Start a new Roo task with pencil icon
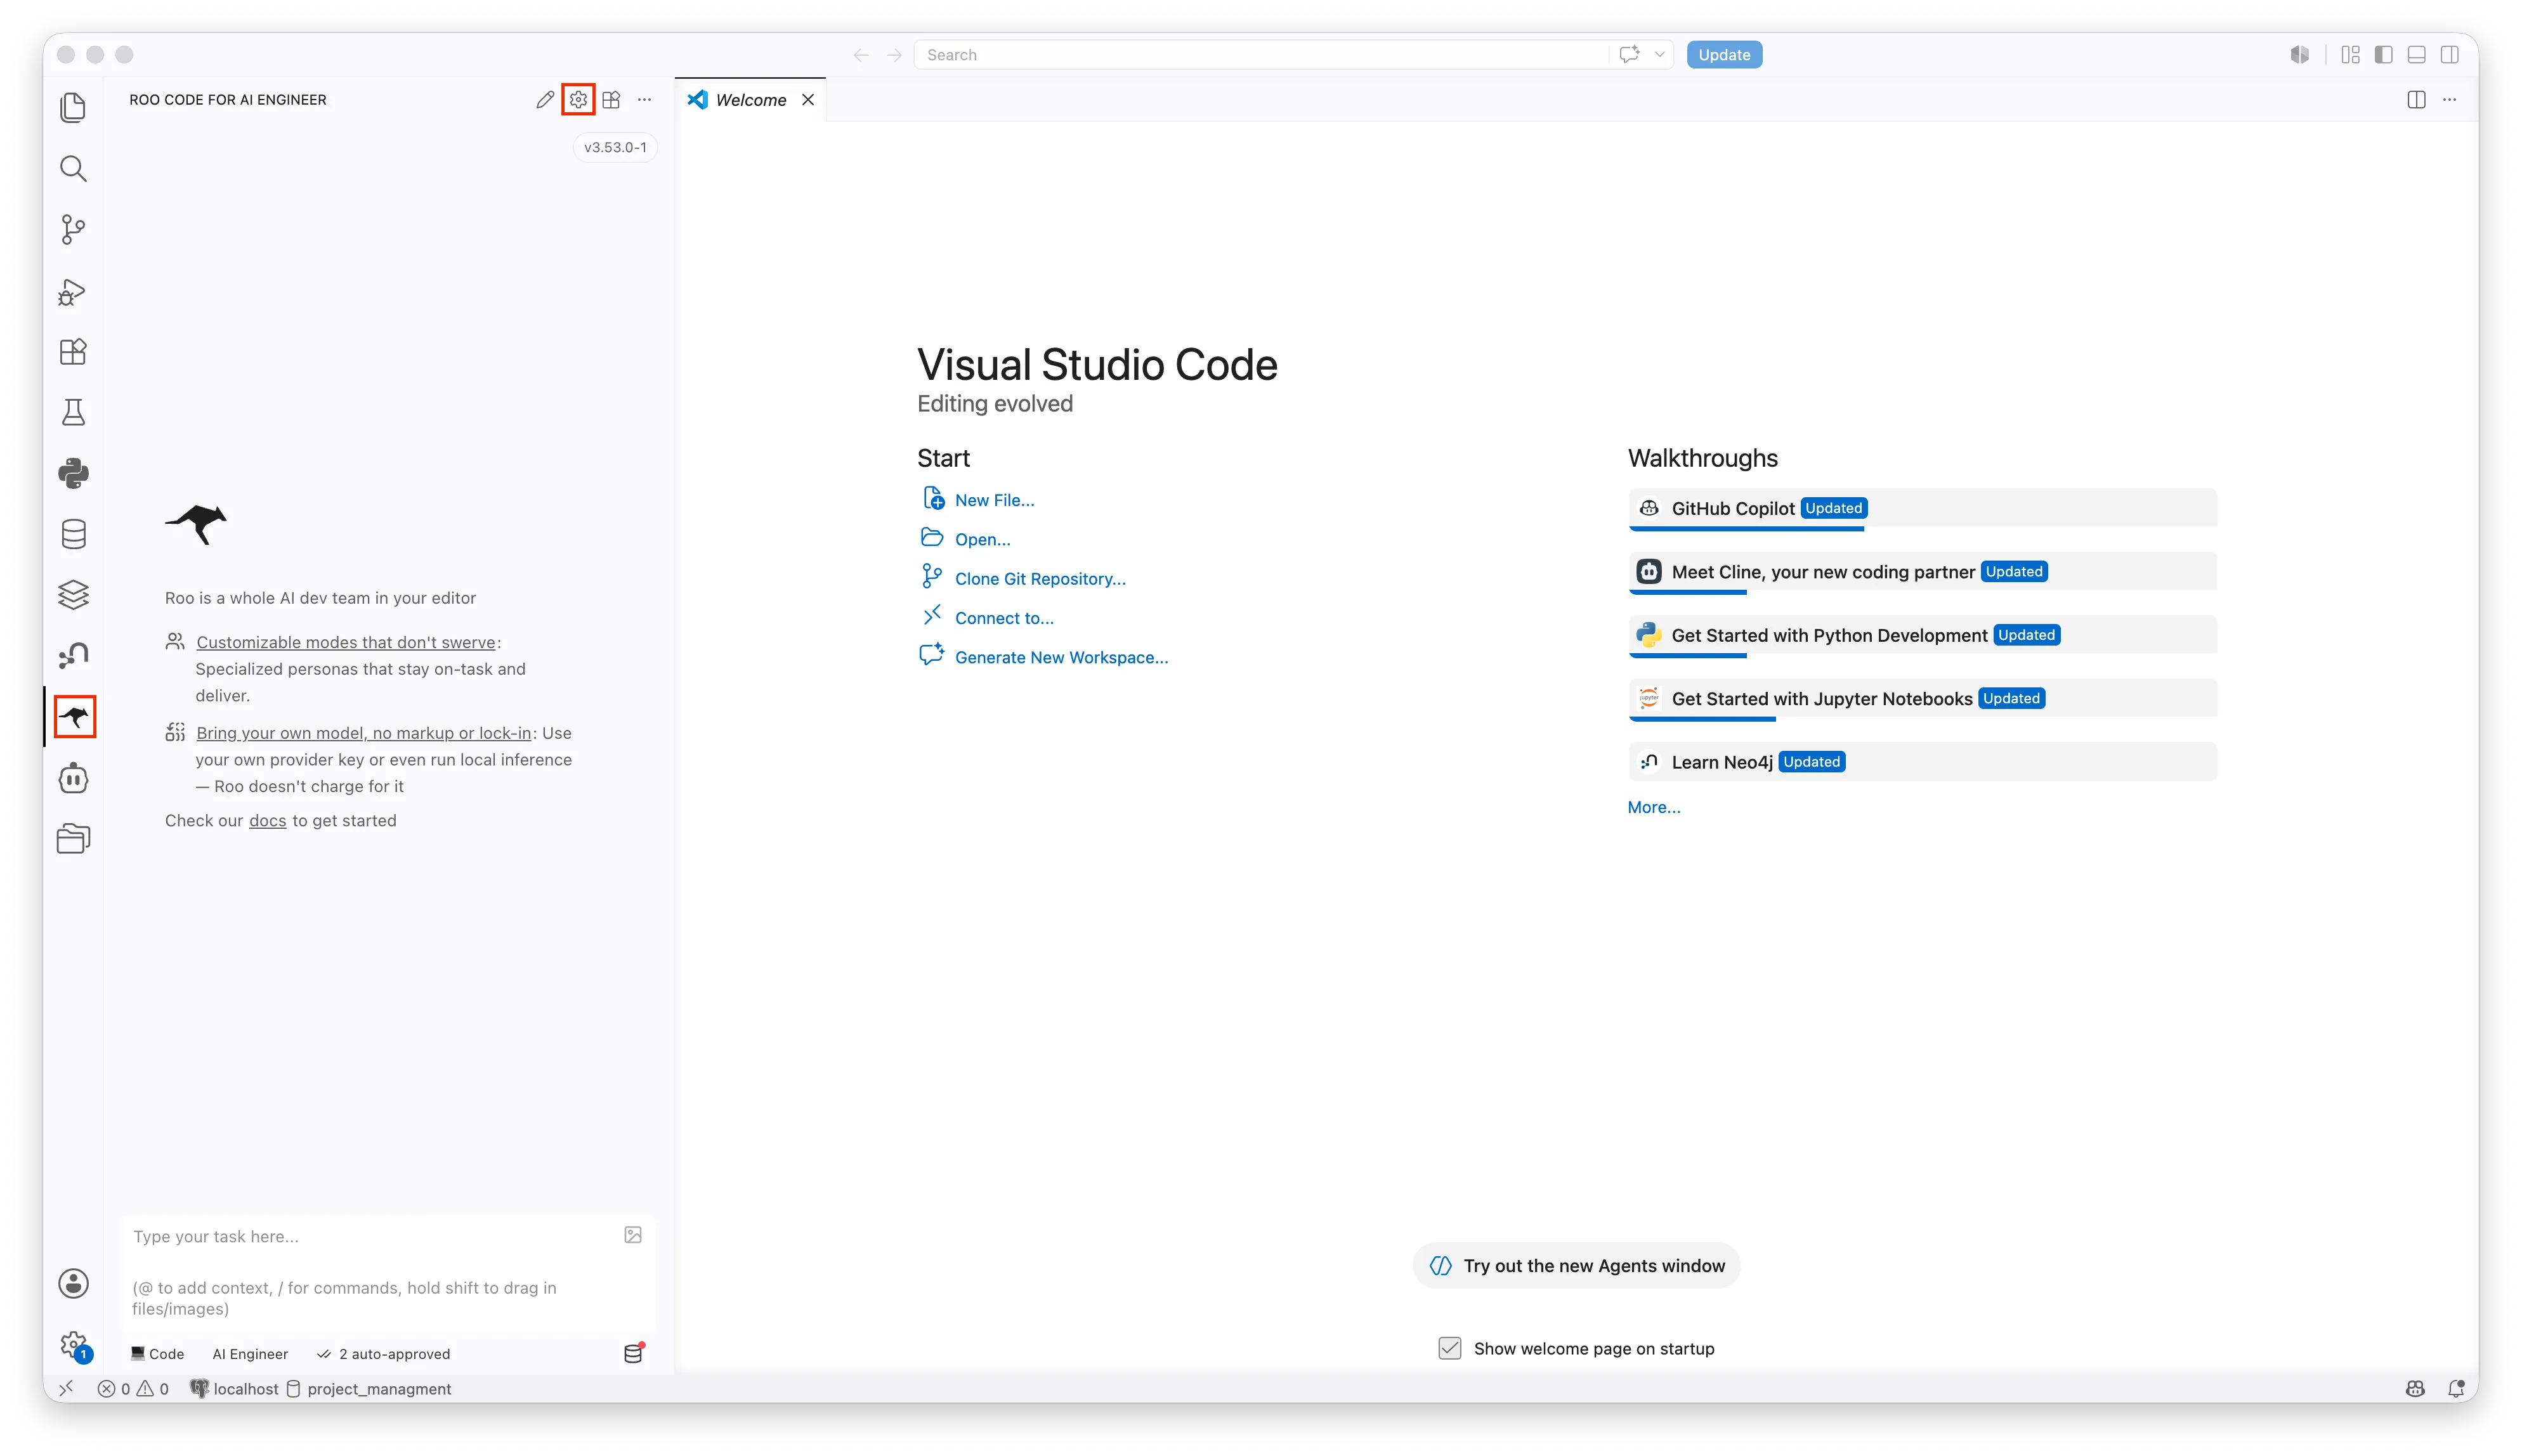 pos(545,99)
